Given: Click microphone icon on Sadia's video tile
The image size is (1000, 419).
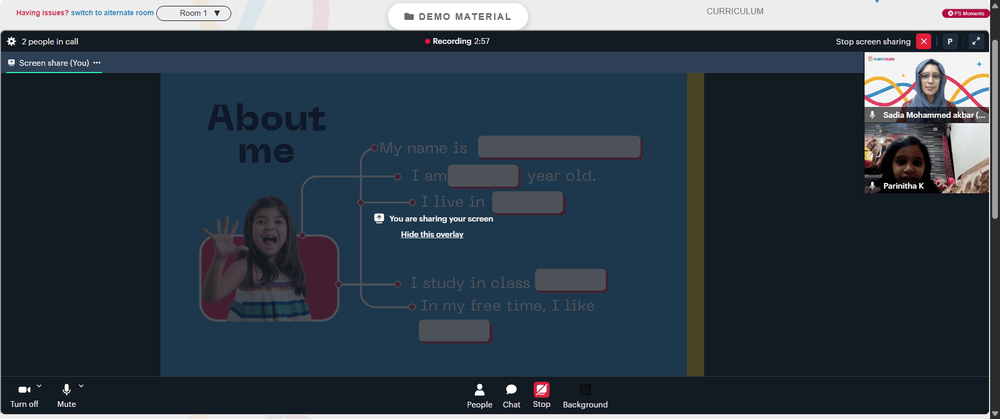Looking at the screenshot, I should pyautogui.click(x=873, y=115).
